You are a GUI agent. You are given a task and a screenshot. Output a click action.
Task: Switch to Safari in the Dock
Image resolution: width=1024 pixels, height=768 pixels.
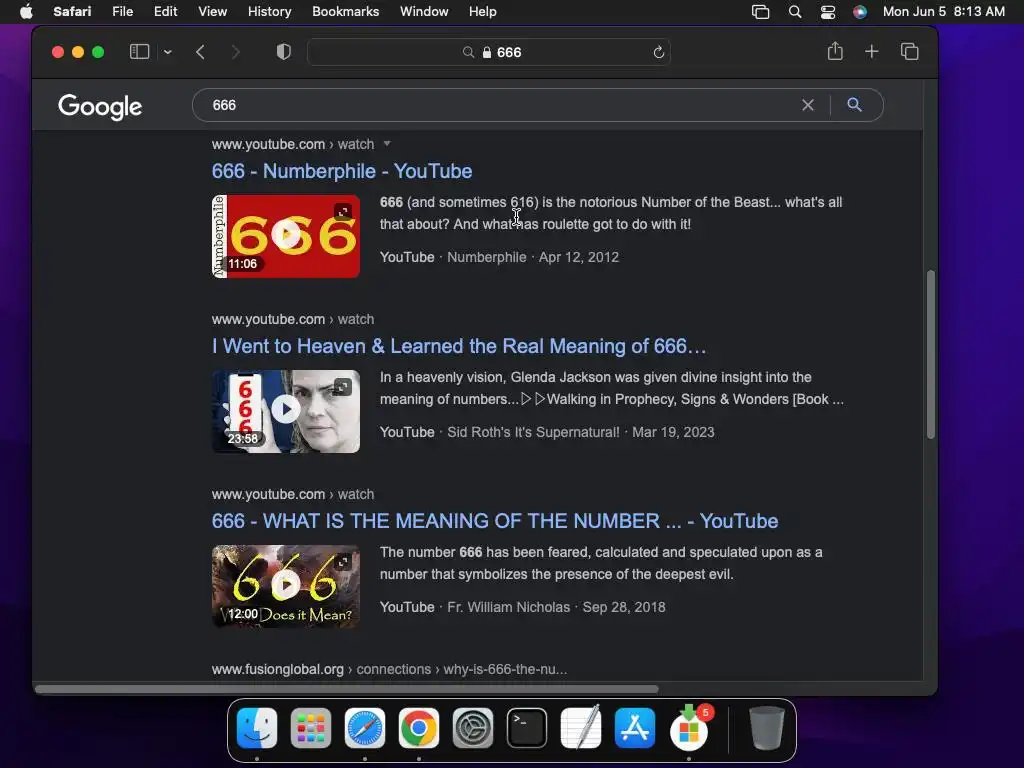pyautogui.click(x=364, y=728)
